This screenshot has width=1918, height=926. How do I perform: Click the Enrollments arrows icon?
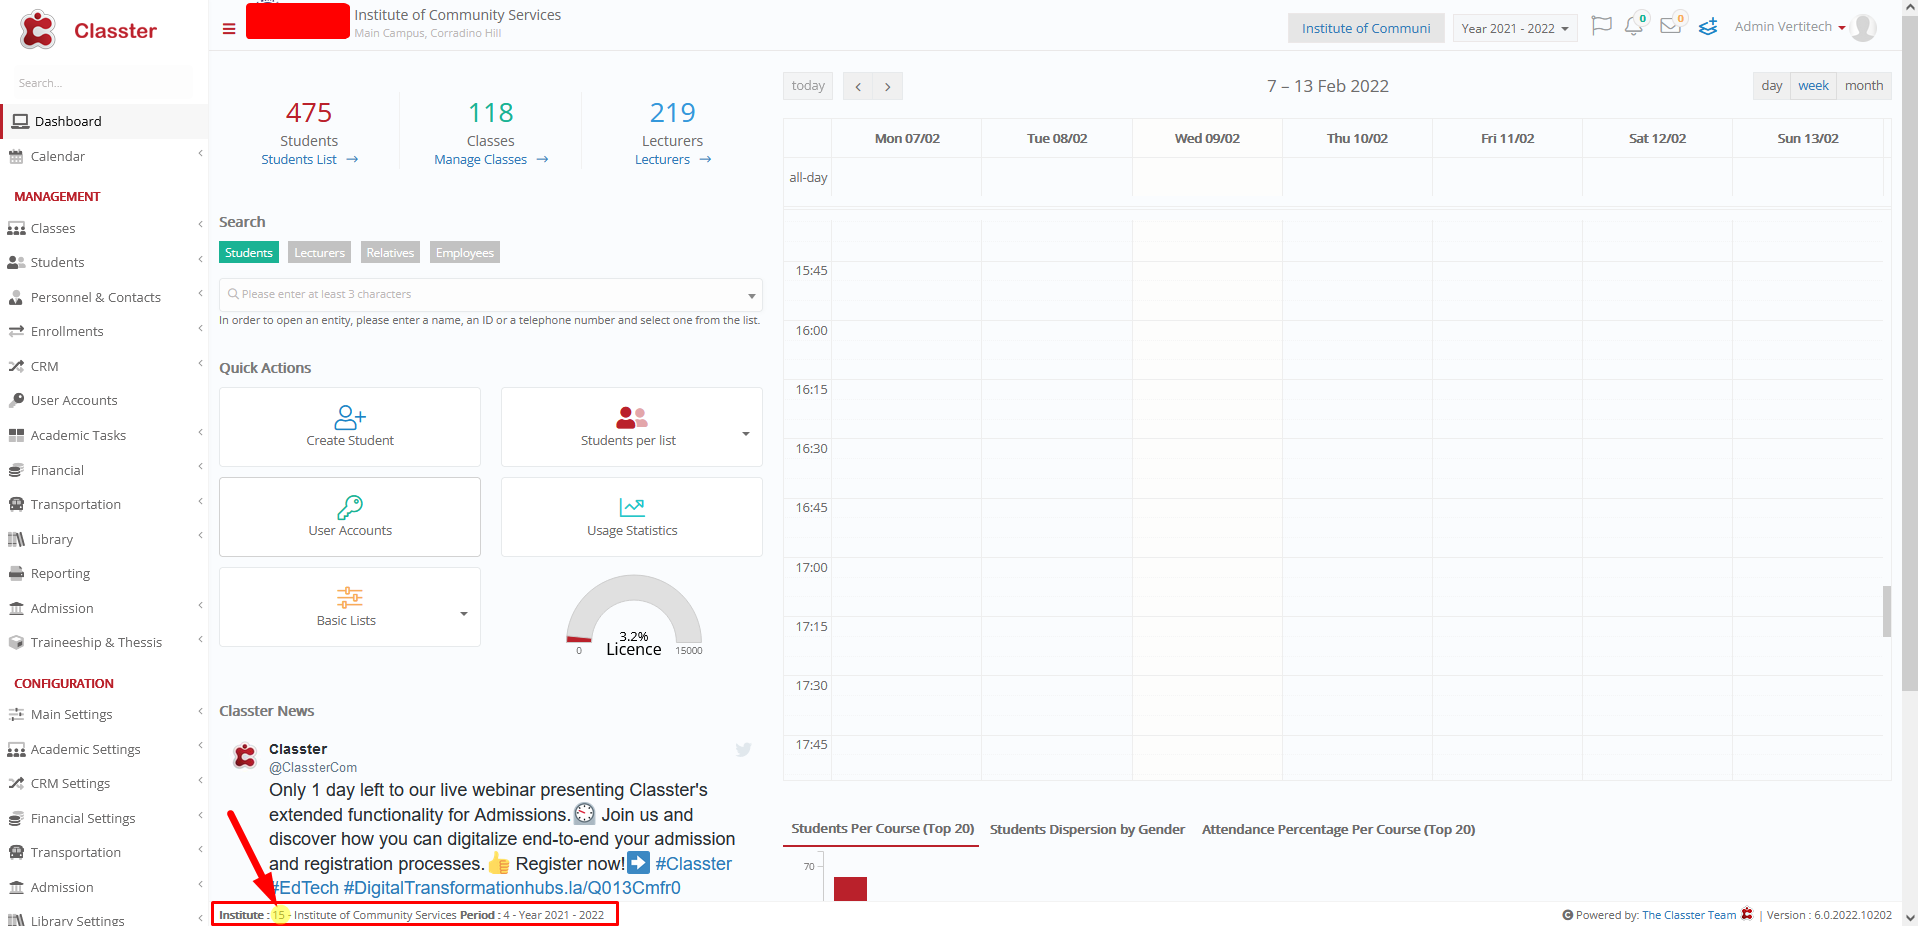[16, 332]
